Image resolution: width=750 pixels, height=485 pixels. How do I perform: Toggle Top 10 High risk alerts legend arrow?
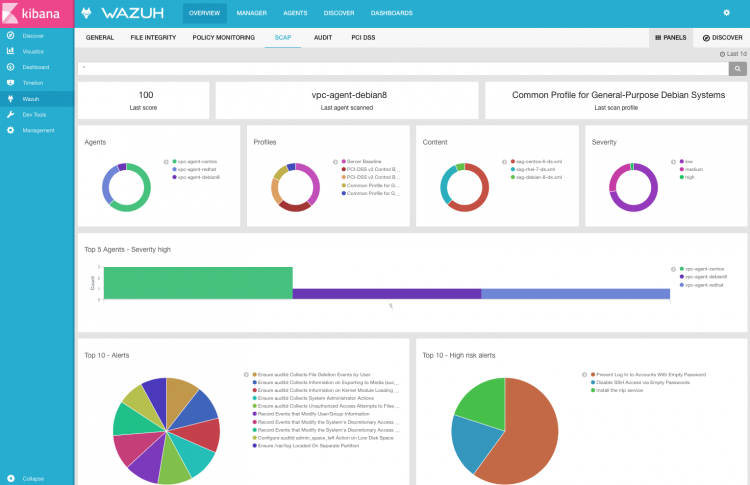point(585,375)
